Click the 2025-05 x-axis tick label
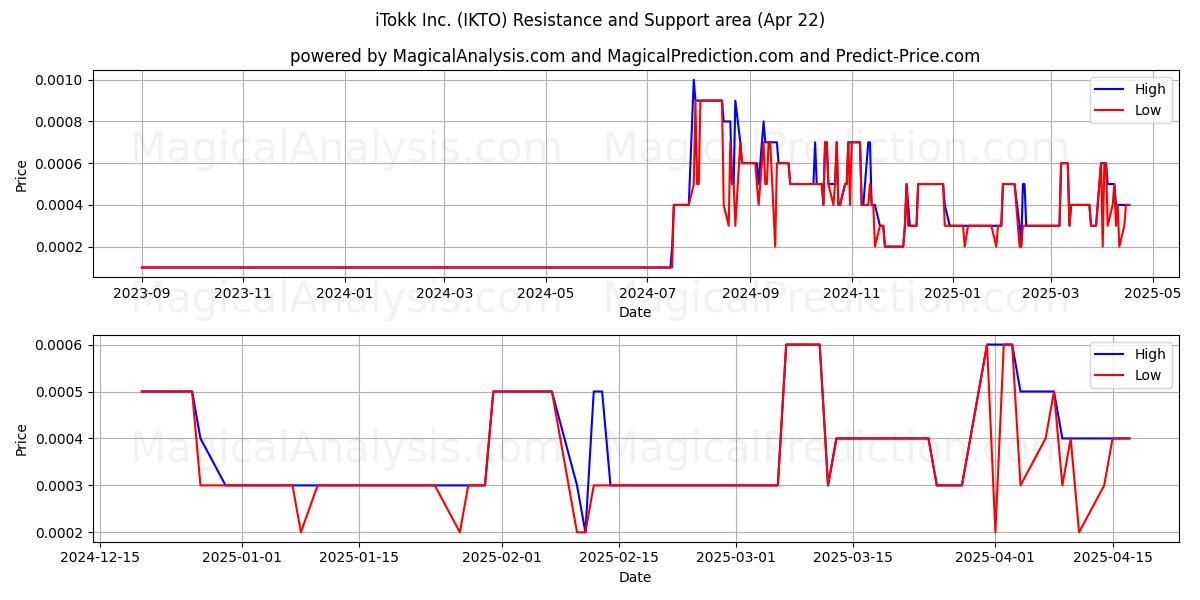The width and height of the screenshot is (1200, 600). pyautogui.click(x=1153, y=293)
